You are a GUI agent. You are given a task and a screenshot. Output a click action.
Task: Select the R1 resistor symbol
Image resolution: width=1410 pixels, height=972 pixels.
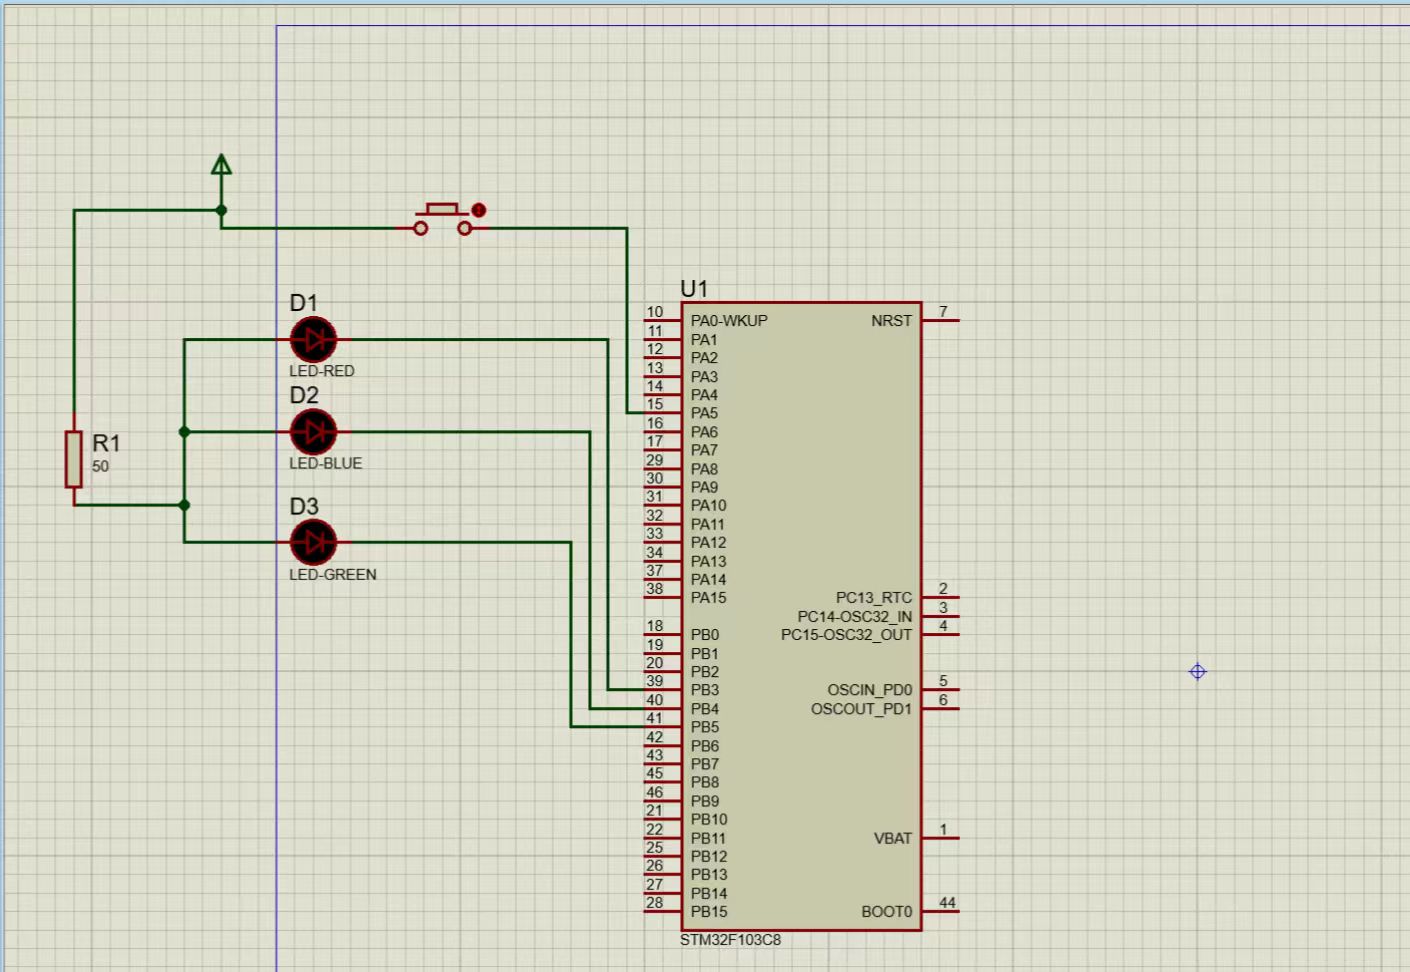(74, 459)
